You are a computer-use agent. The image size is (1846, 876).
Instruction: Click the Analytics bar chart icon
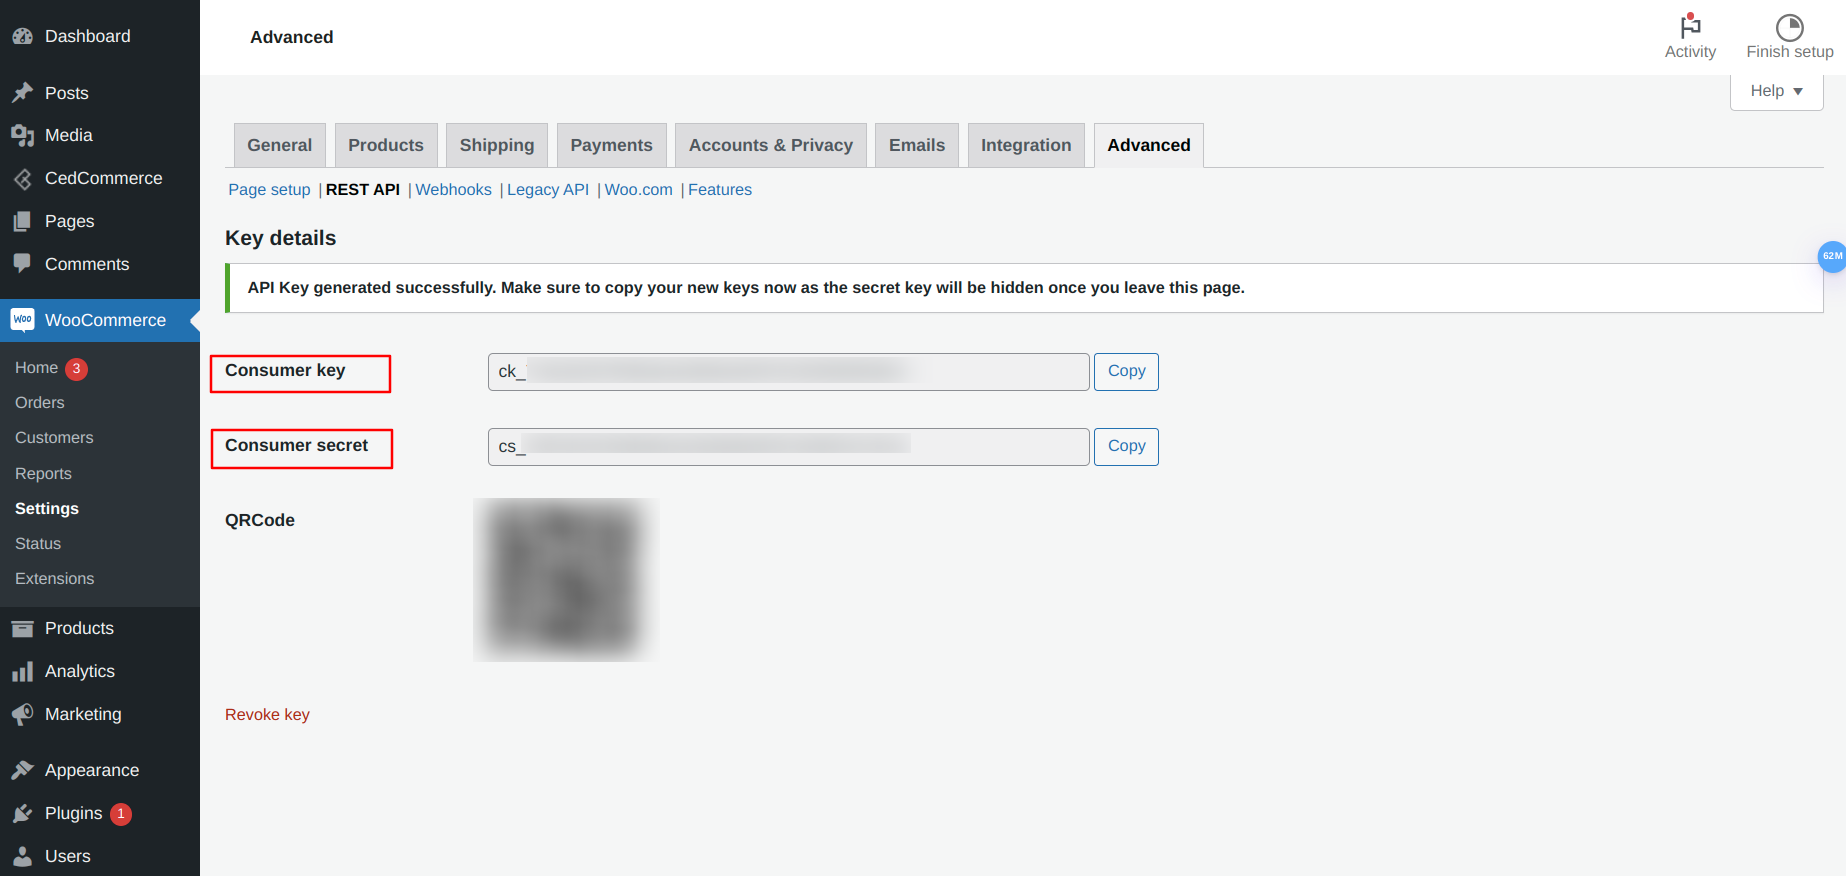[x=22, y=672]
